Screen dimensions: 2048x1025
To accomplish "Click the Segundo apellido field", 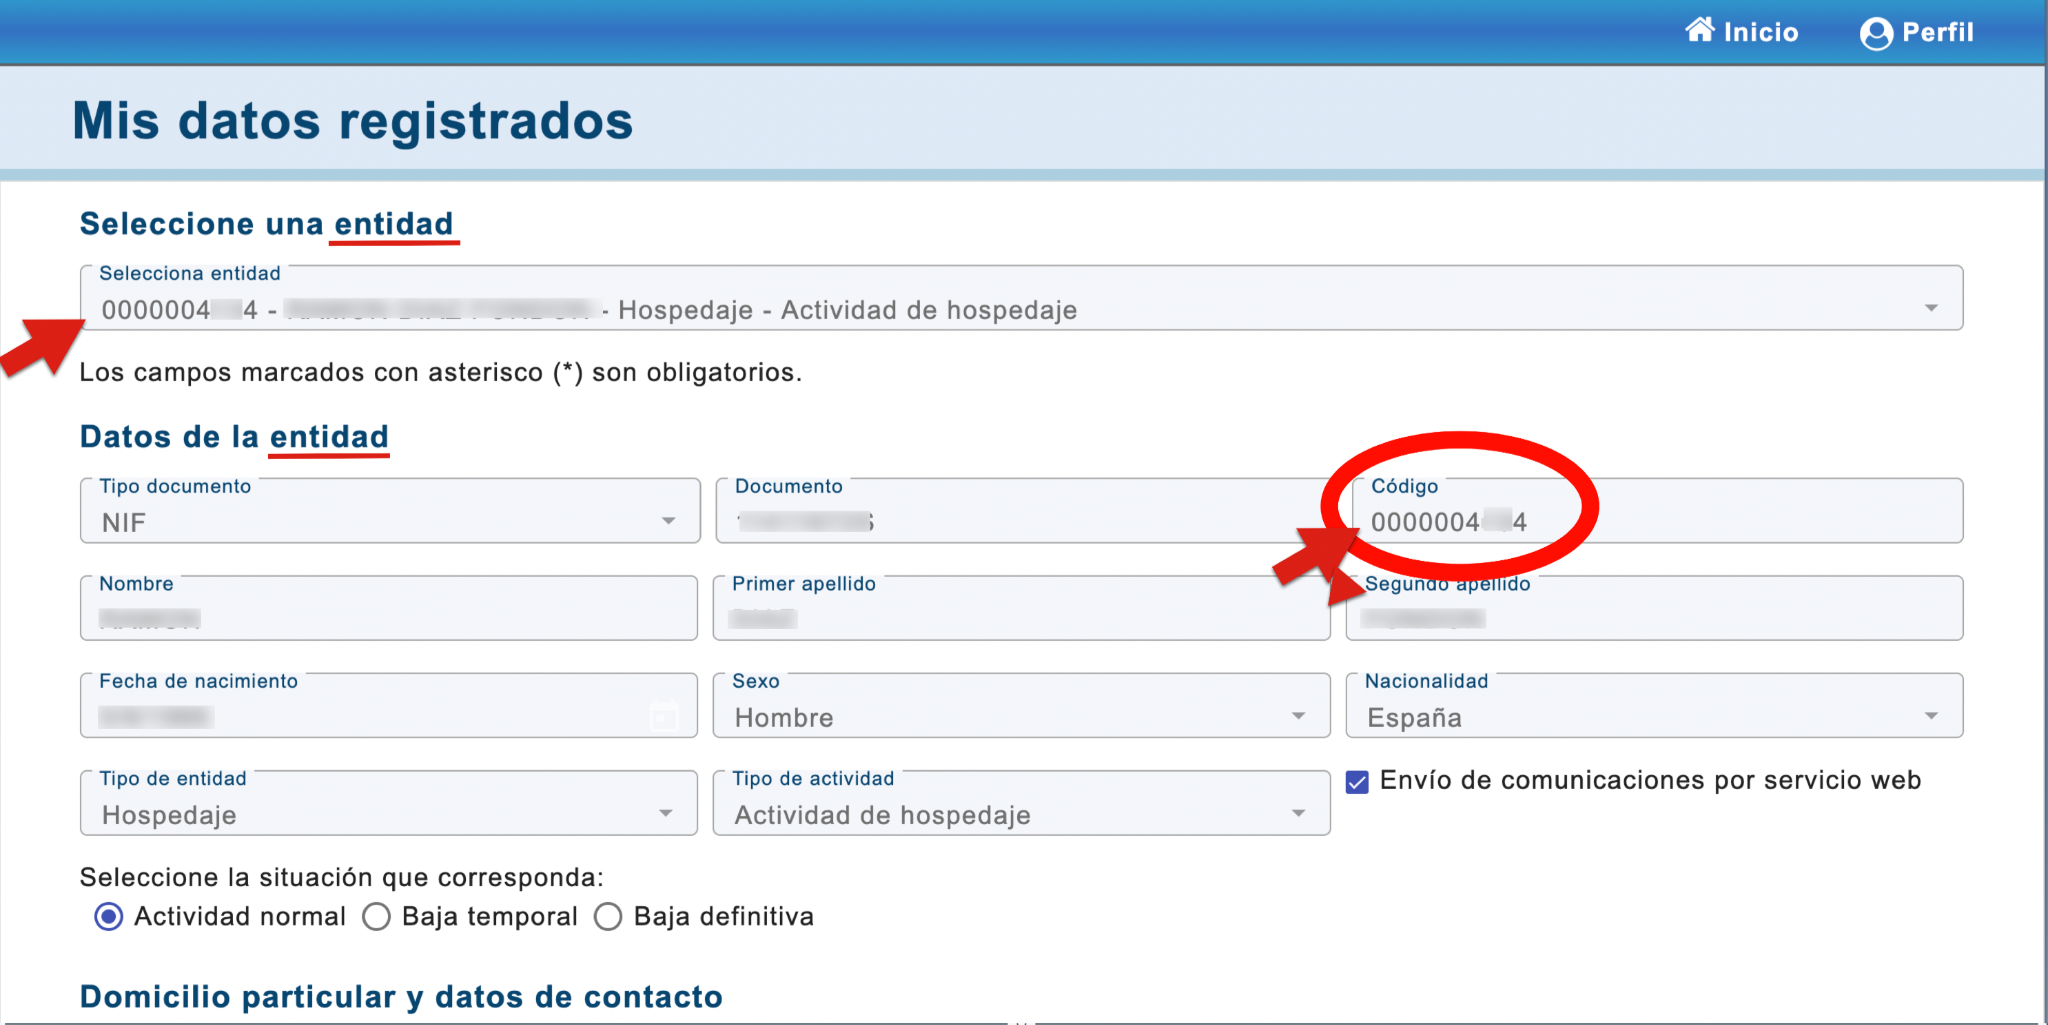I will pyautogui.click(x=1654, y=608).
